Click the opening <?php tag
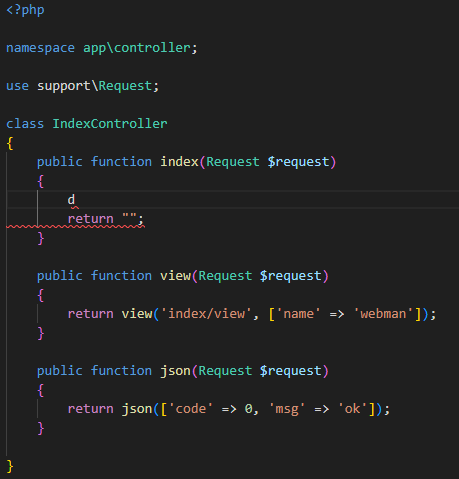 [25, 10]
